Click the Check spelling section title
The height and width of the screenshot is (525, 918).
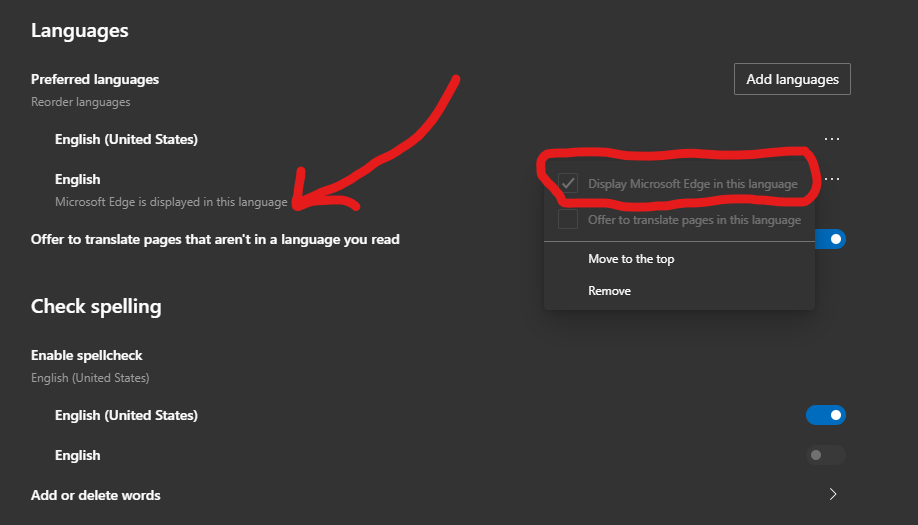[x=96, y=306]
